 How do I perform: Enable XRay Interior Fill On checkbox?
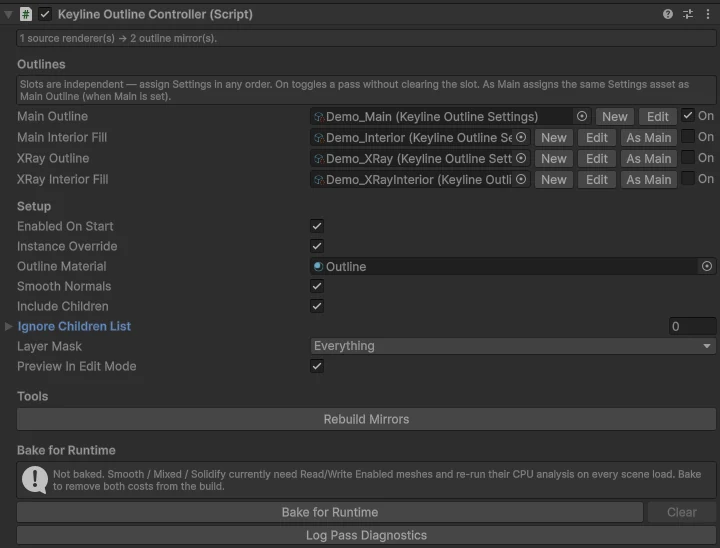pos(687,178)
